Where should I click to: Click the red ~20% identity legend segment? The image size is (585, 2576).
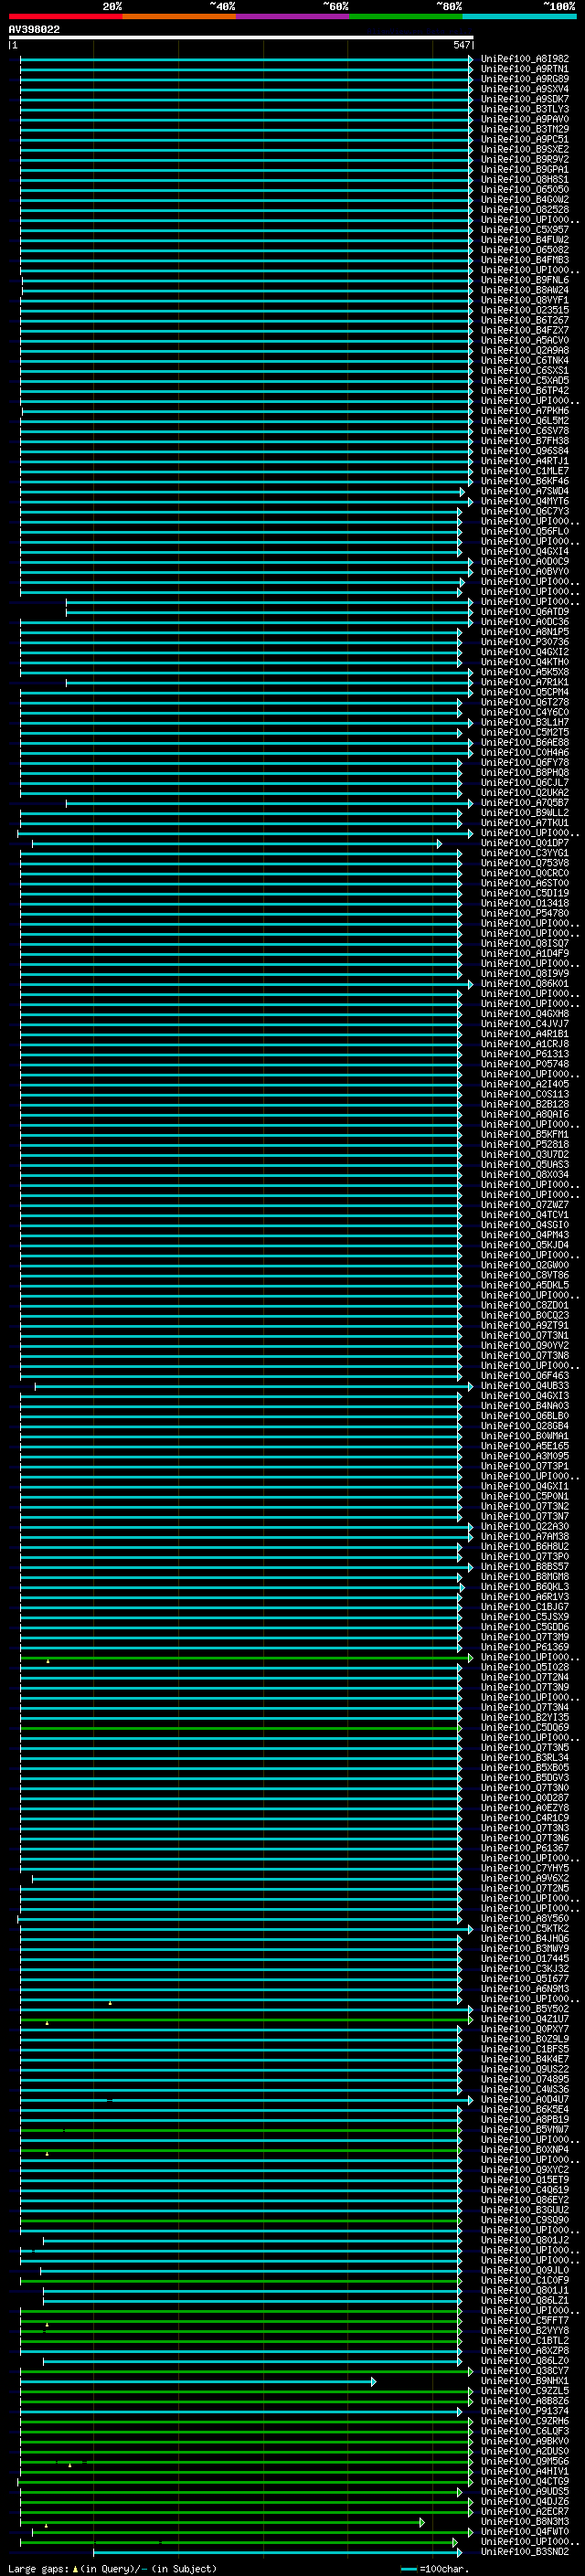pos(65,16)
